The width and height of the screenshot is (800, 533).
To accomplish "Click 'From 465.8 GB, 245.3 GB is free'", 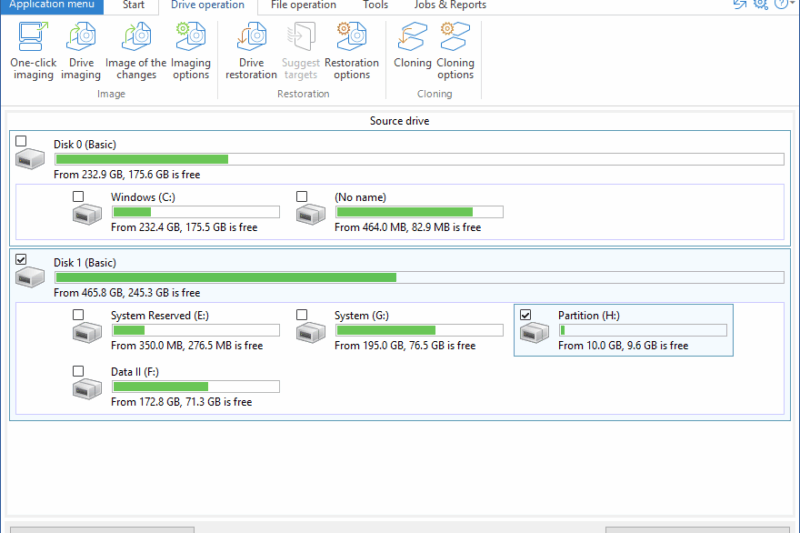I will point(127,293).
